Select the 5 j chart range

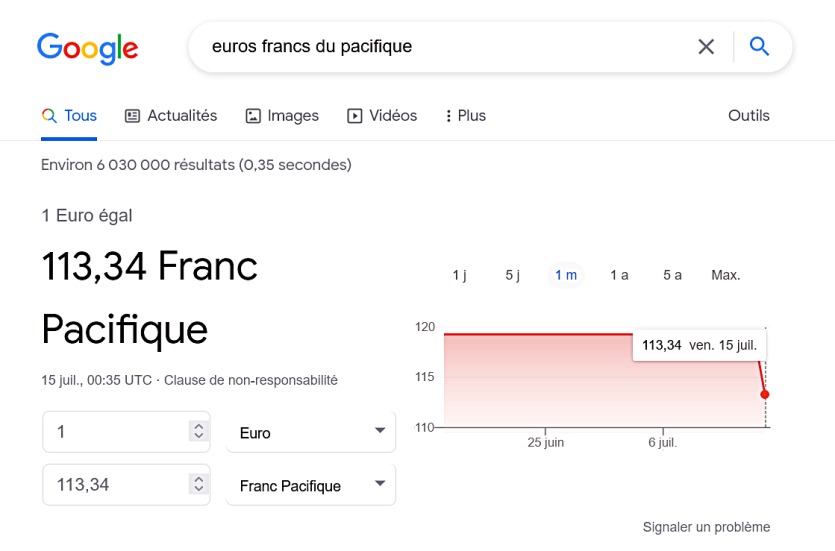tap(512, 275)
